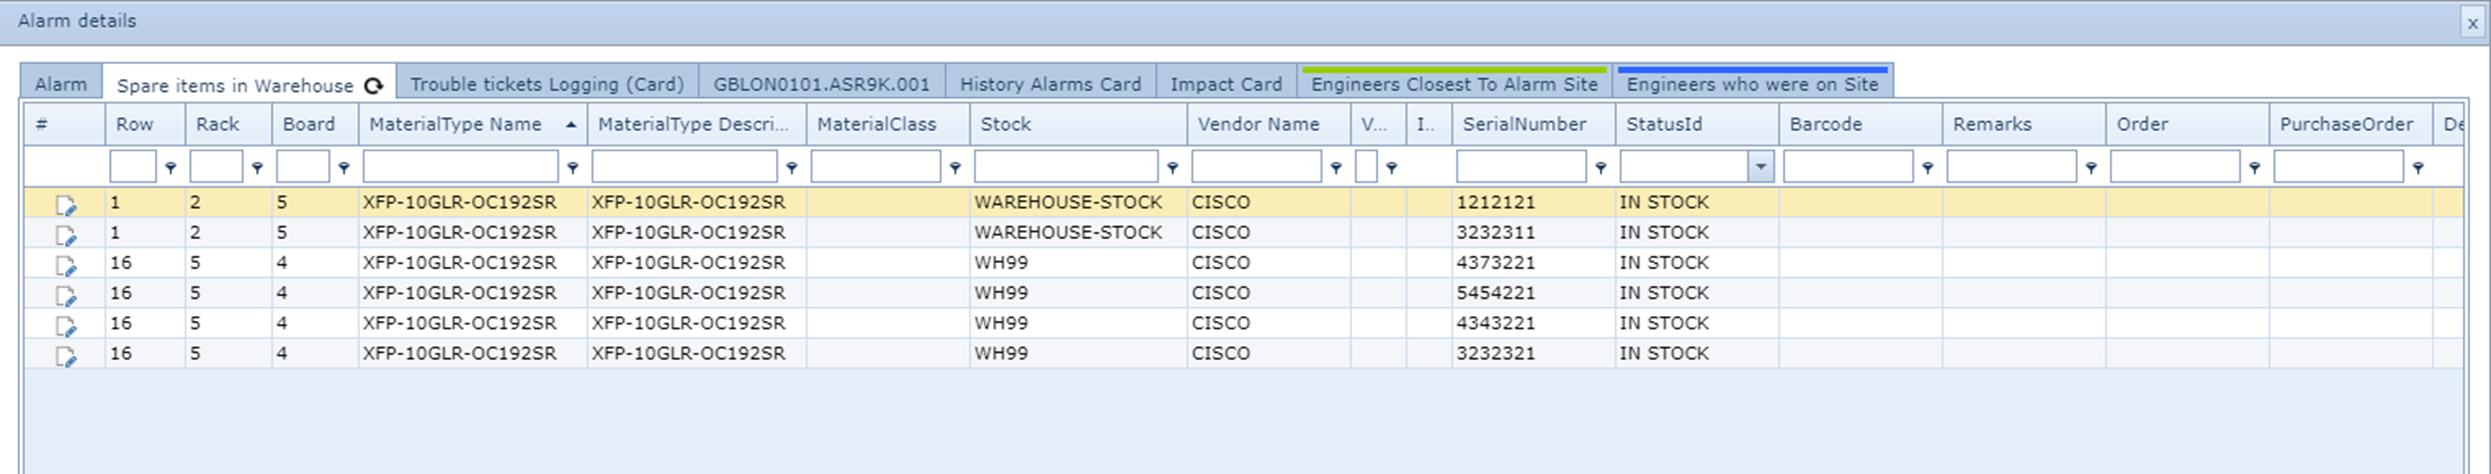Switch to the Alarm tab

pos(61,84)
